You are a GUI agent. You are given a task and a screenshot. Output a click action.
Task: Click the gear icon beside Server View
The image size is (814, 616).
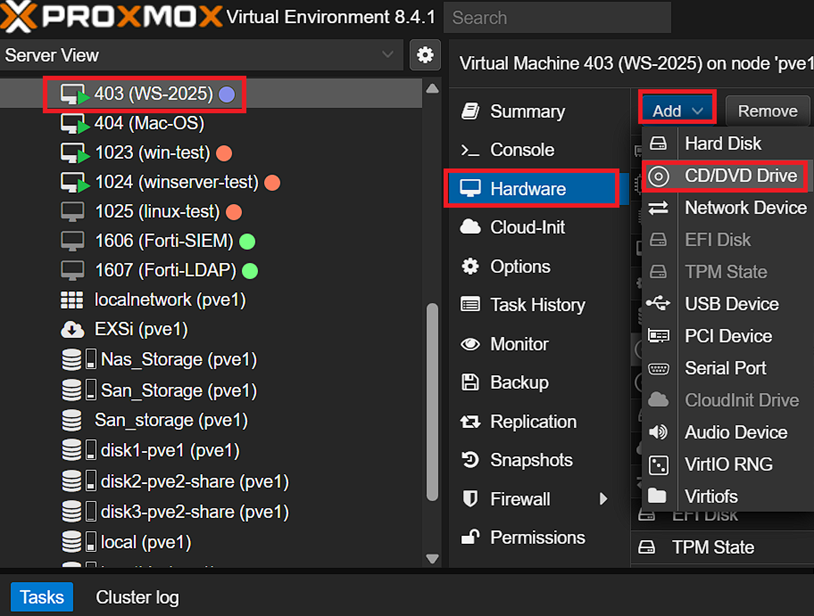[425, 55]
